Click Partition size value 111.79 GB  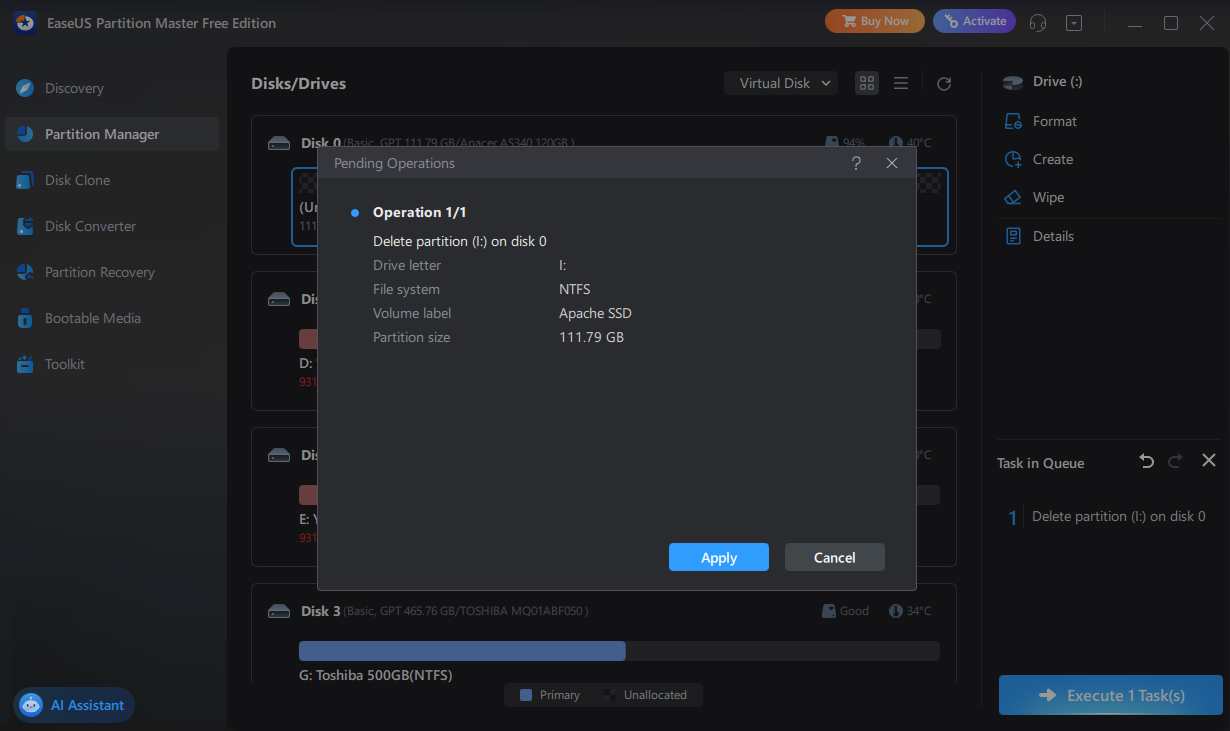(591, 337)
